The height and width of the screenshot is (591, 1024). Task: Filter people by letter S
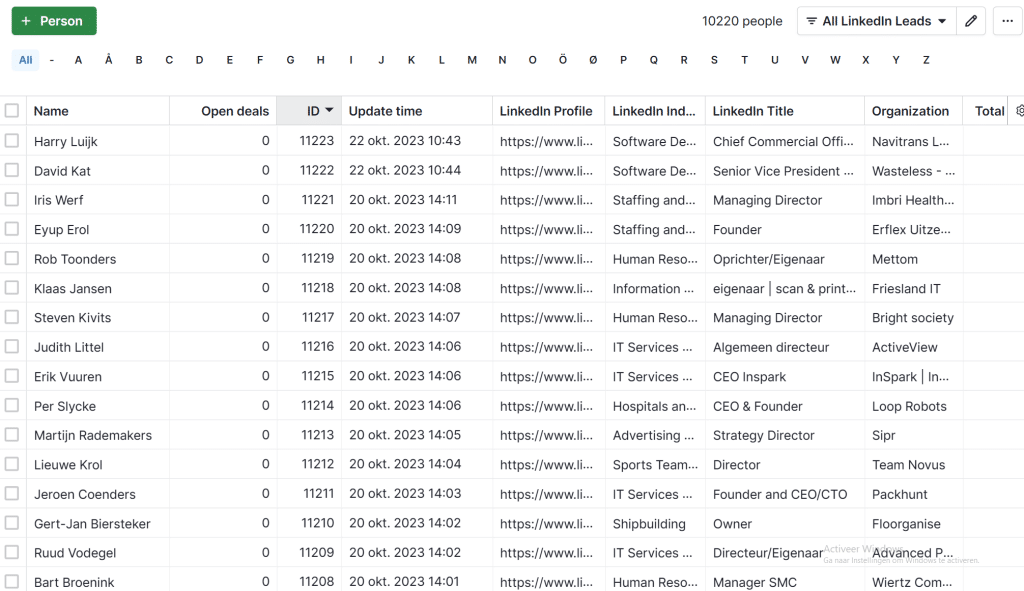click(714, 60)
